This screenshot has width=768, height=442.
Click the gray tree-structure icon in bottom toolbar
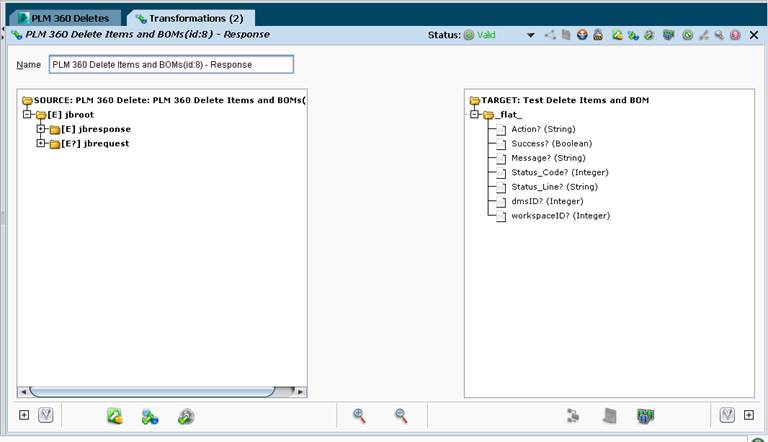point(573,416)
